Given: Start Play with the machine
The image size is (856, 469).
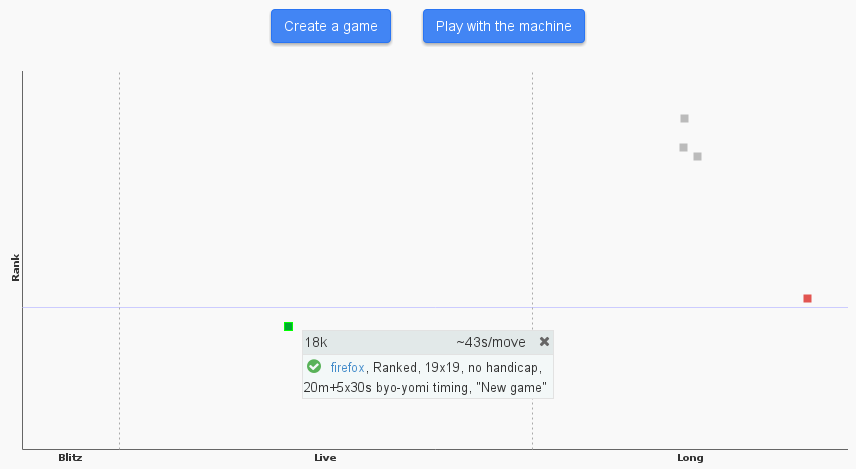Looking at the screenshot, I should pos(503,26).
